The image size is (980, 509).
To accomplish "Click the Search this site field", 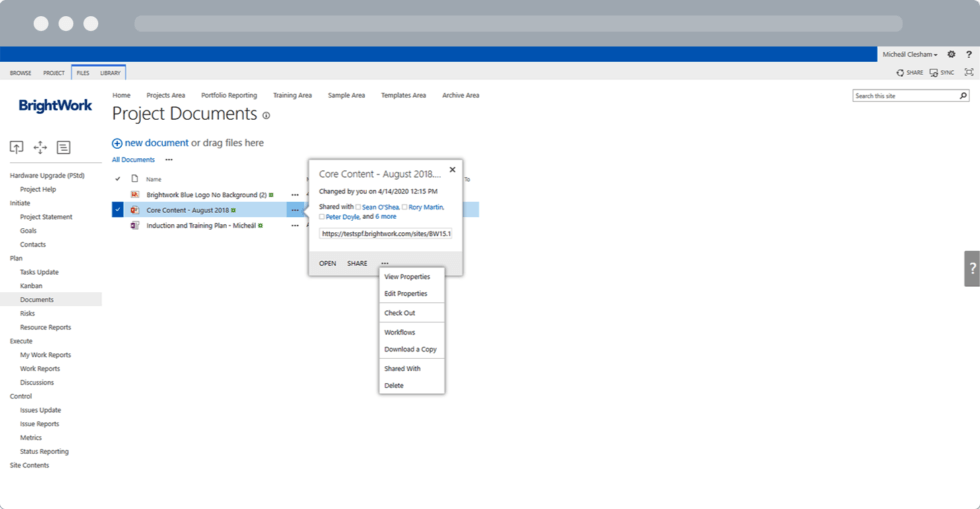I will point(905,96).
